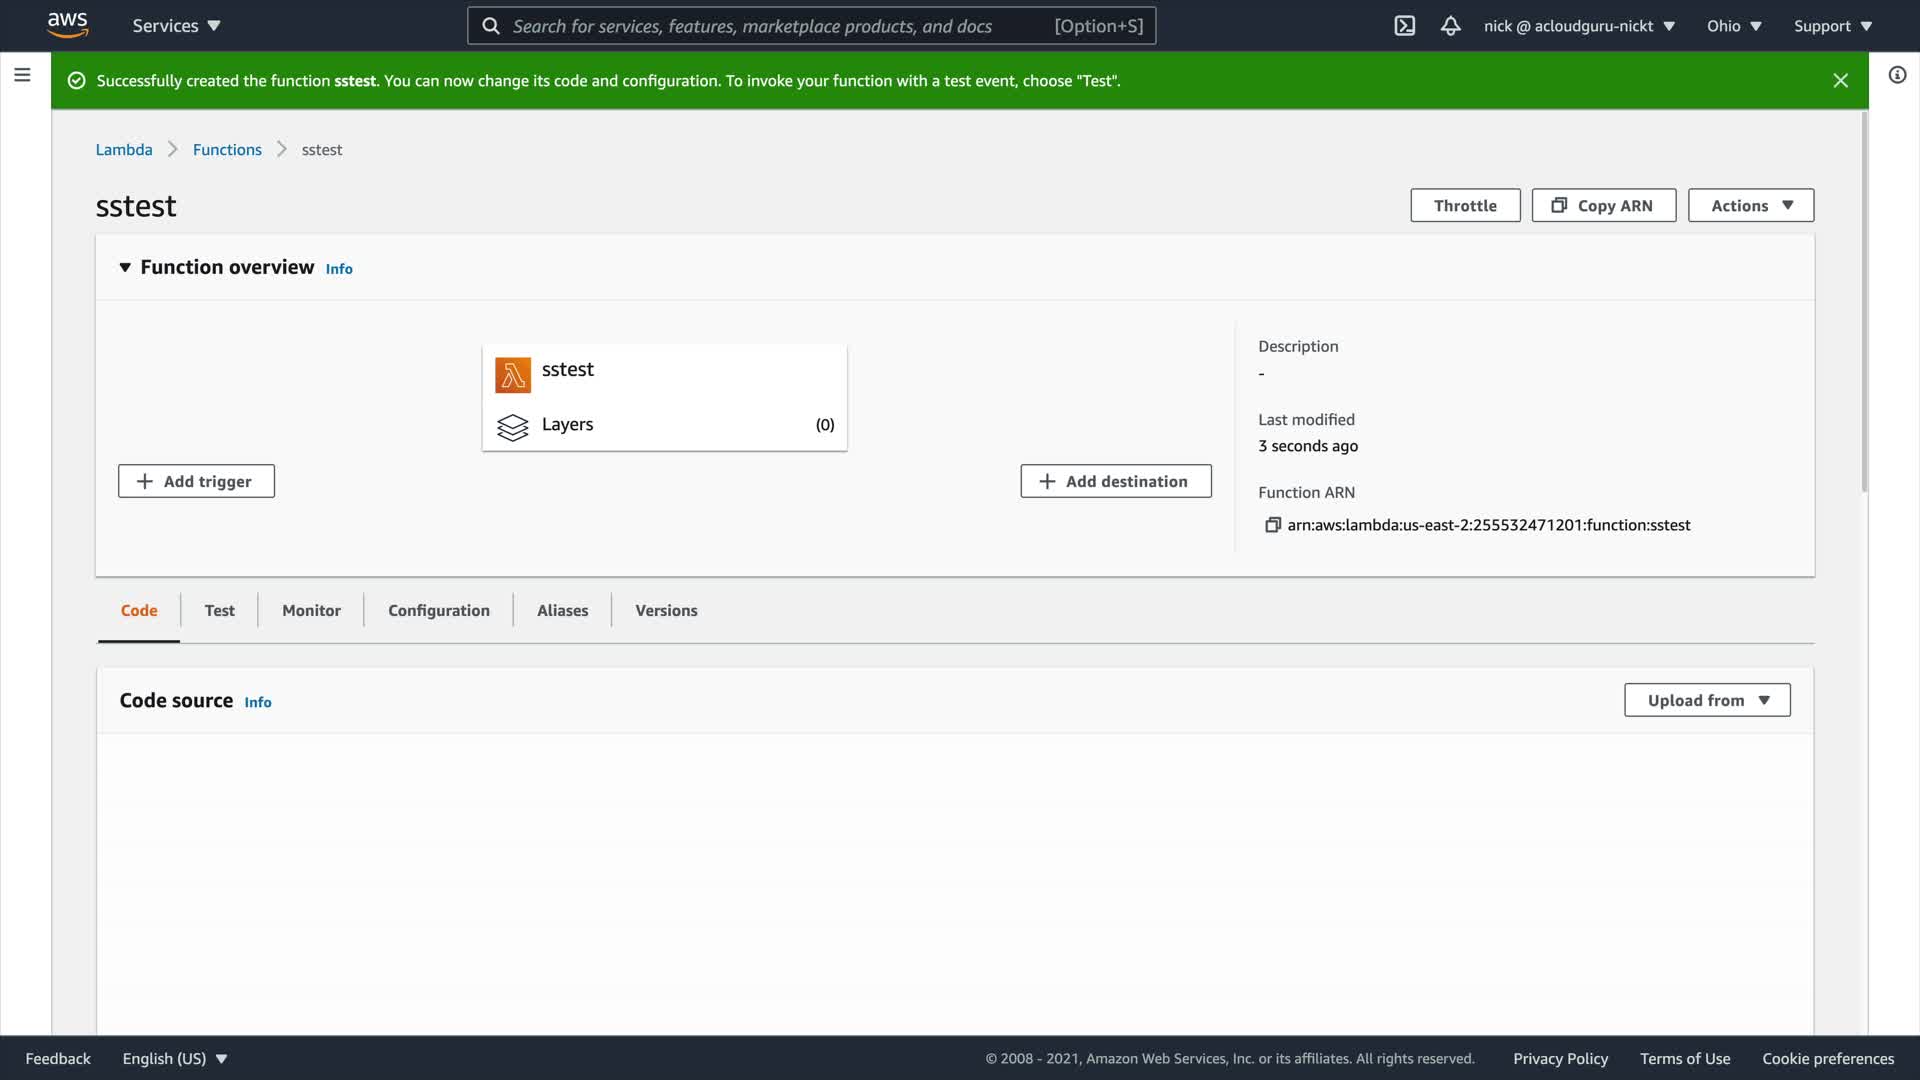Open the notifications bell icon
This screenshot has height=1080, width=1920.
(x=1450, y=26)
